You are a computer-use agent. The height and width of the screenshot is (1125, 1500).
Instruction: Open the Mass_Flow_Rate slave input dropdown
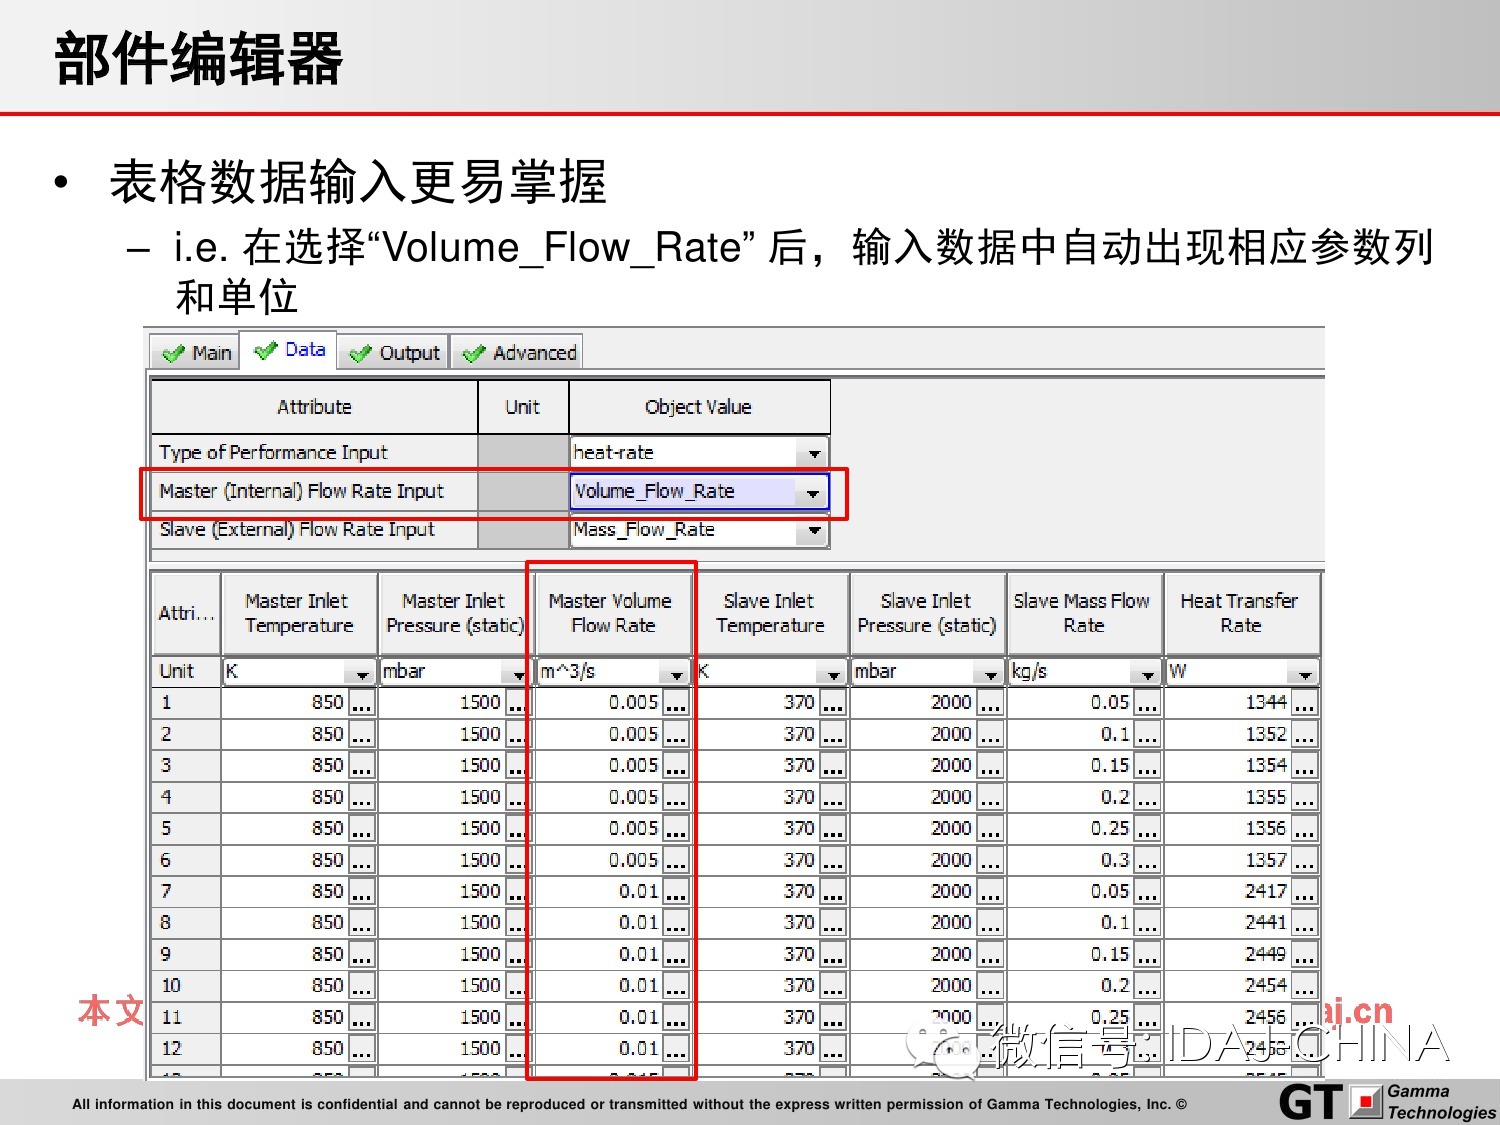pos(814,531)
